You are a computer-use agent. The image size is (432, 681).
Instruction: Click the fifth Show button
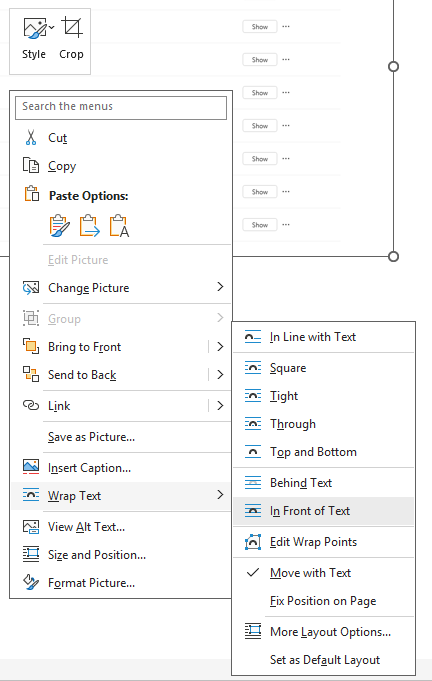coord(260,159)
